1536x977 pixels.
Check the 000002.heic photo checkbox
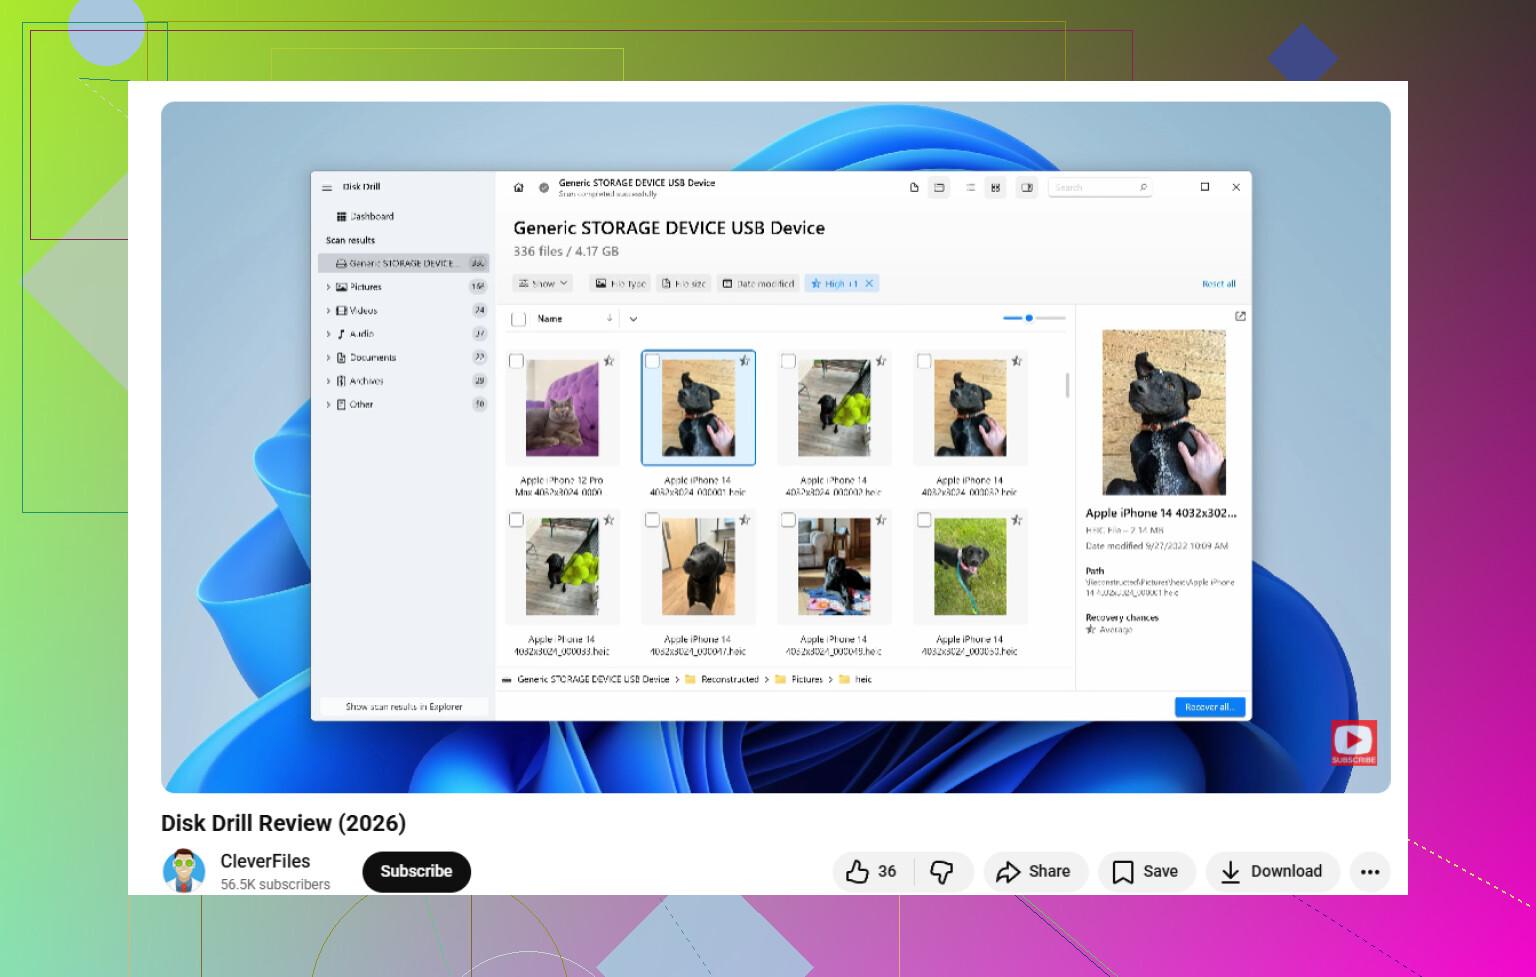tap(788, 361)
